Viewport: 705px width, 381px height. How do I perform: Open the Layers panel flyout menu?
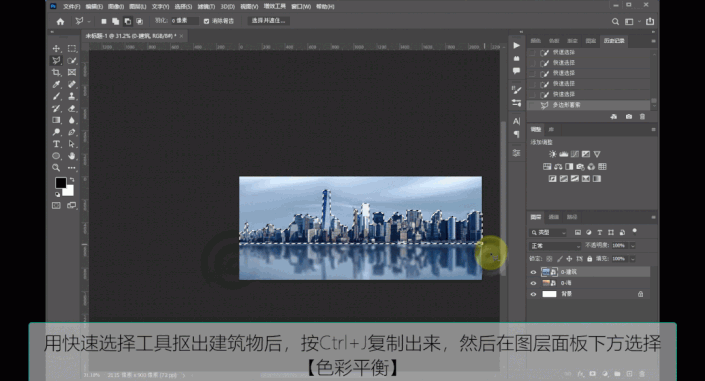pos(653,217)
